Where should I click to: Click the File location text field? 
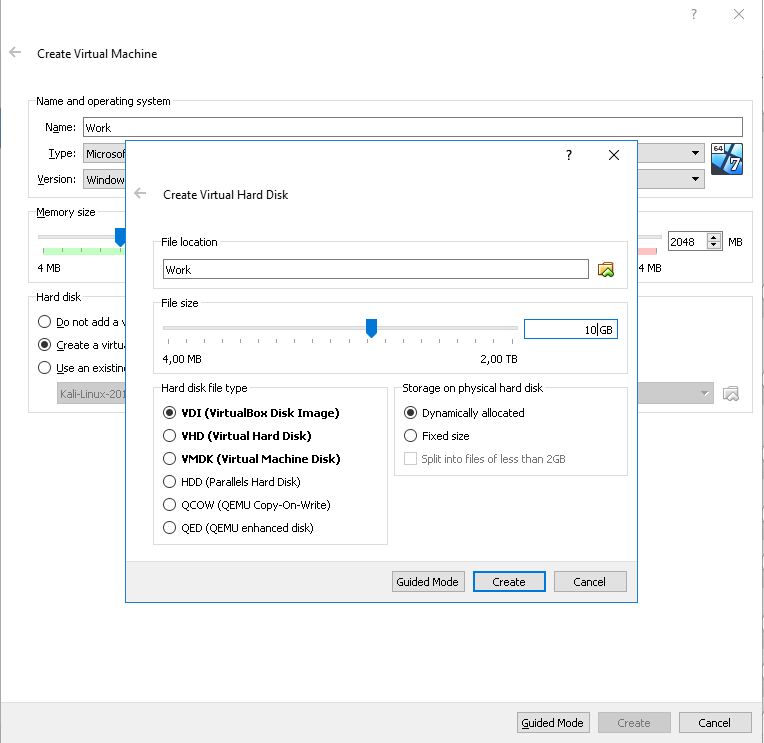tap(375, 270)
